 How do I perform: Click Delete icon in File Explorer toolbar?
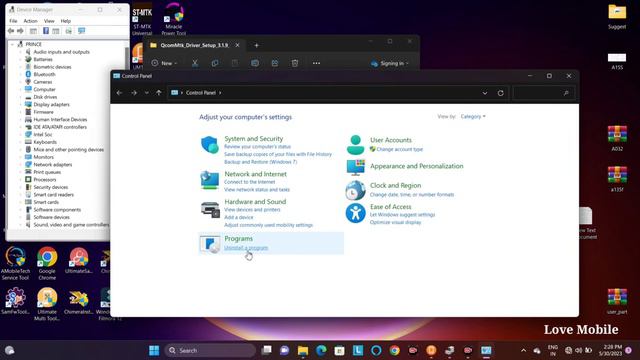click(x=295, y=63)
